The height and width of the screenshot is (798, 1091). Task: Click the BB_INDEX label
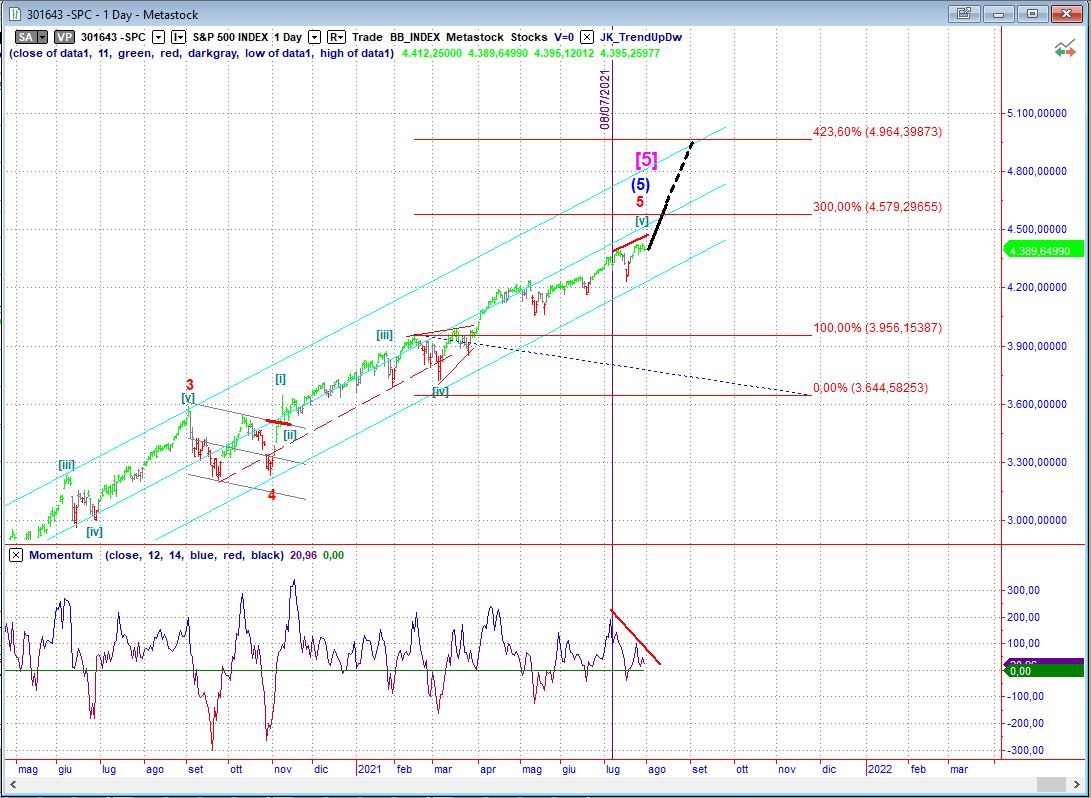(x=413, y=38)
